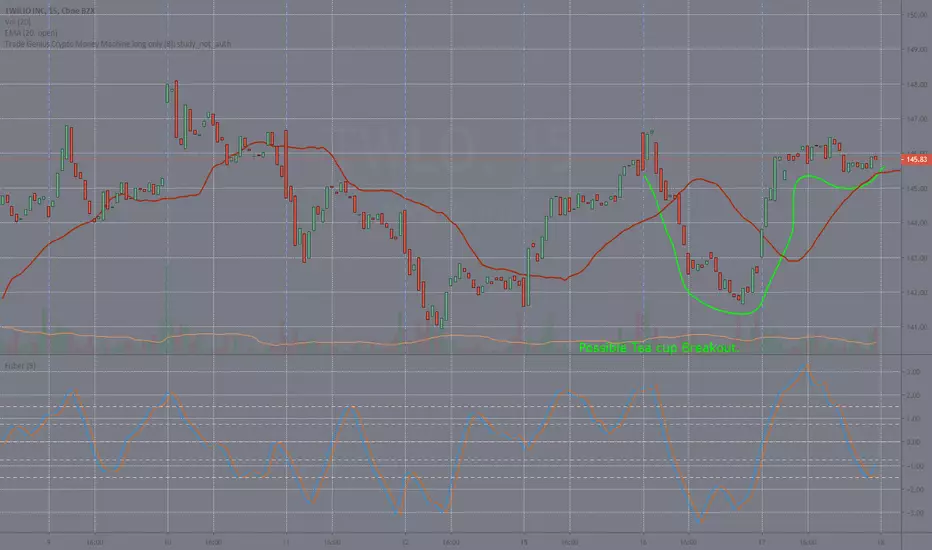Select the Trade Genius Crypto Money Machine legend
This screenshot has width=932, height=550.
coord(118,44)
